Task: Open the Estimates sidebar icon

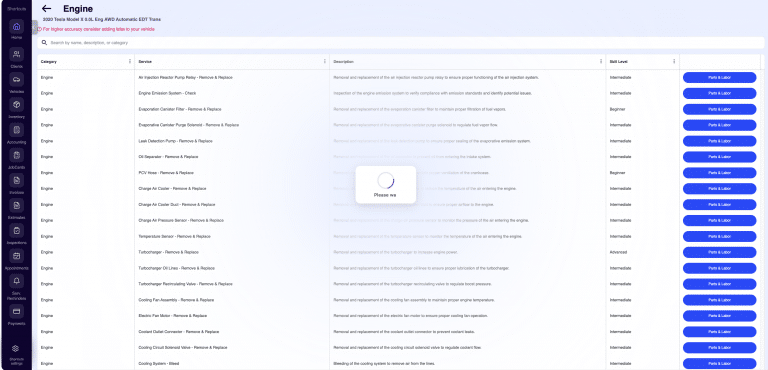Action: pos(16,205)
